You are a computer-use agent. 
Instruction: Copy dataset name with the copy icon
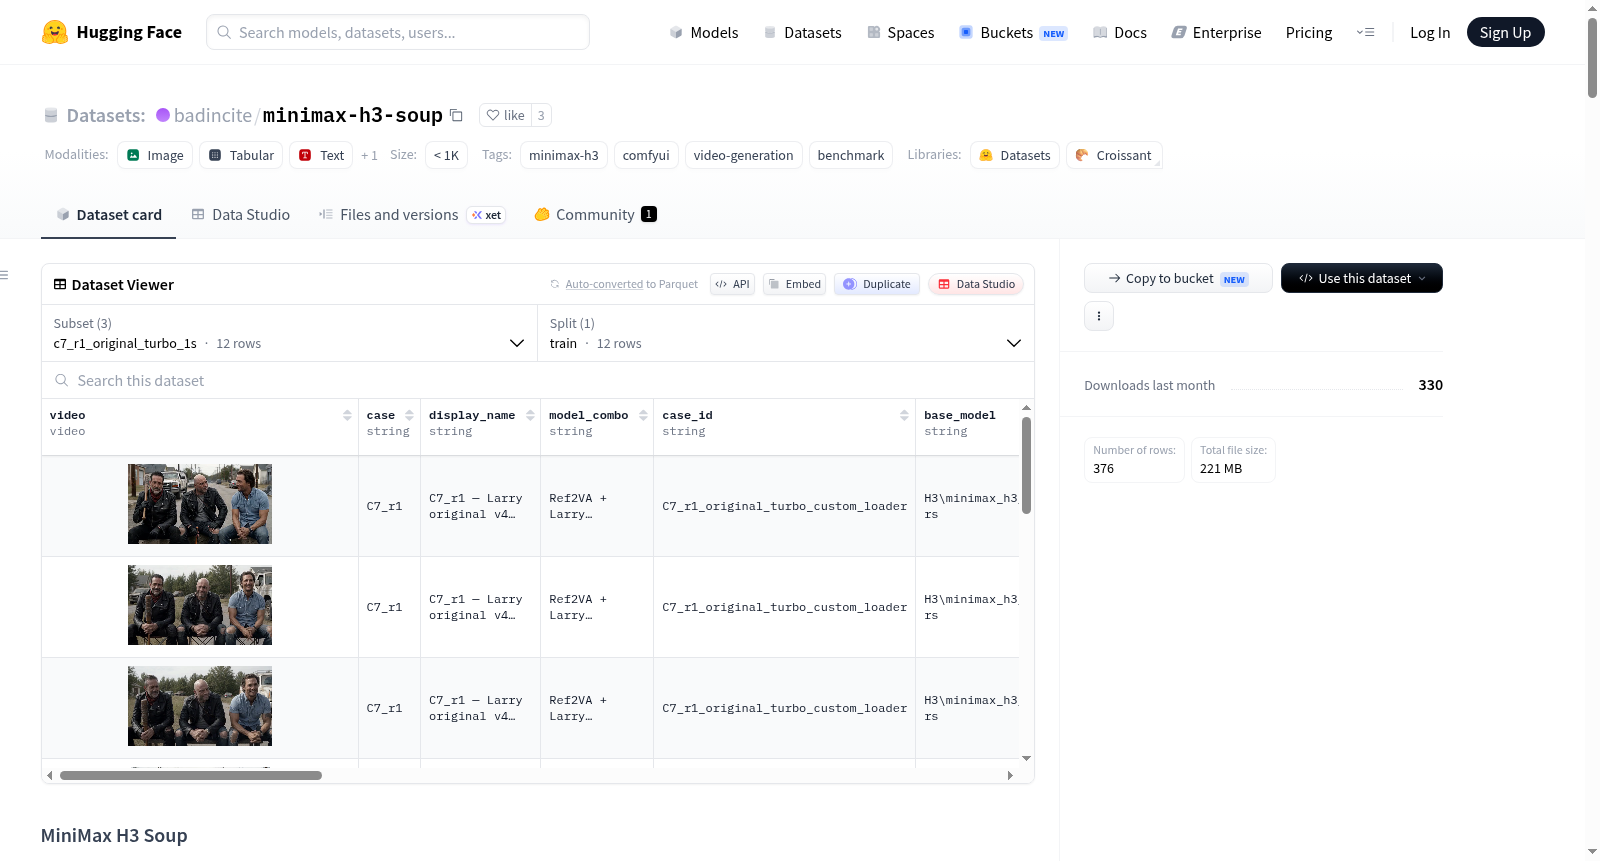[456, 115]
